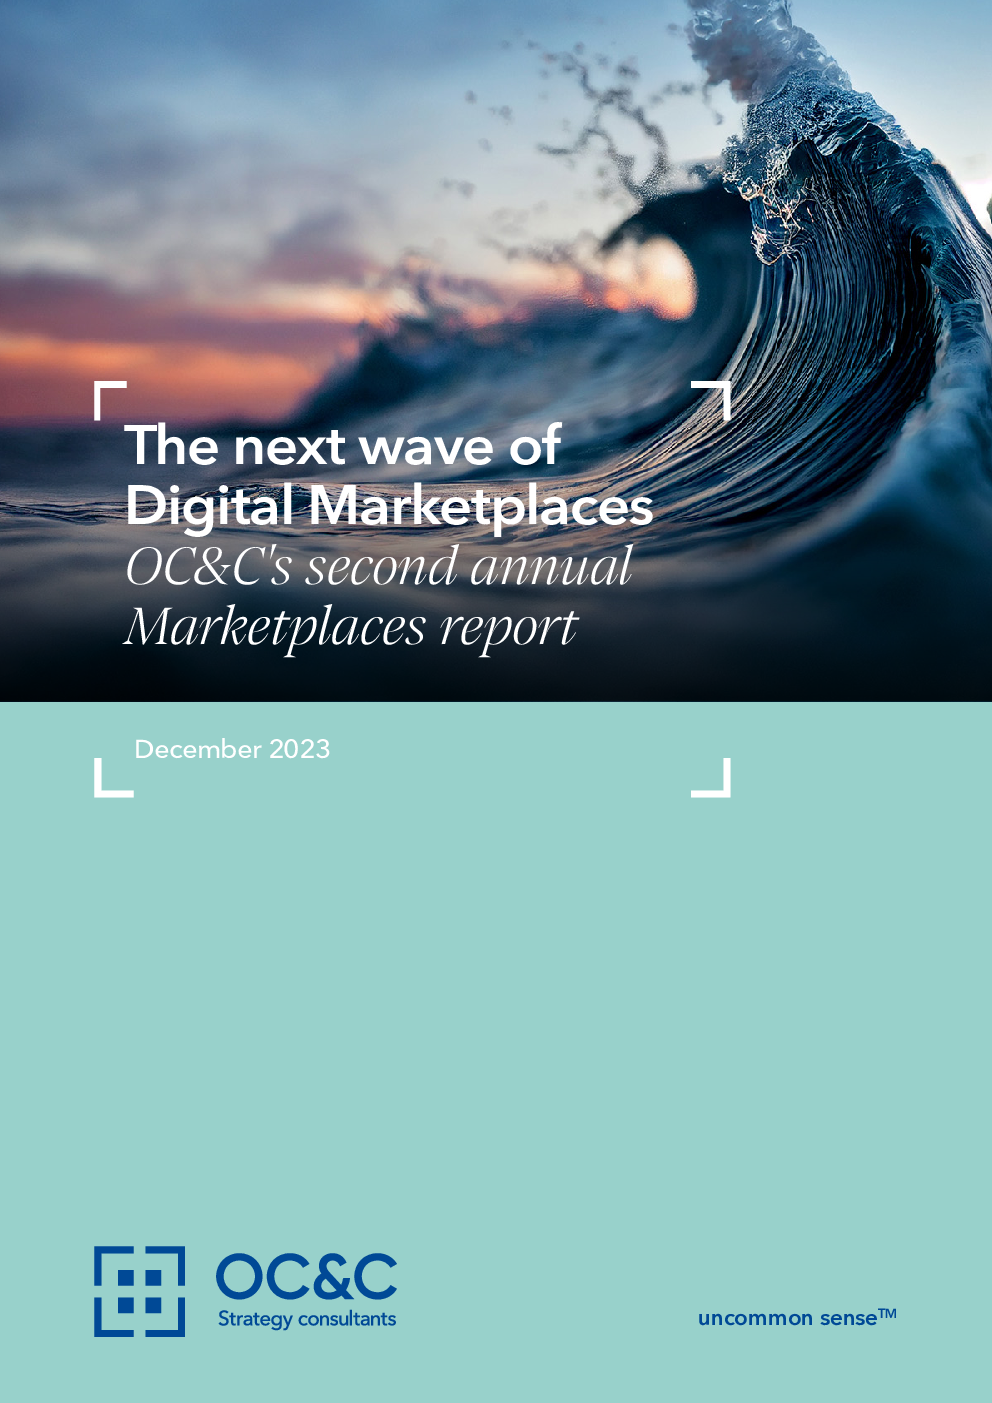Click the bottom-left white corner bracket

[x=113, y=777]
